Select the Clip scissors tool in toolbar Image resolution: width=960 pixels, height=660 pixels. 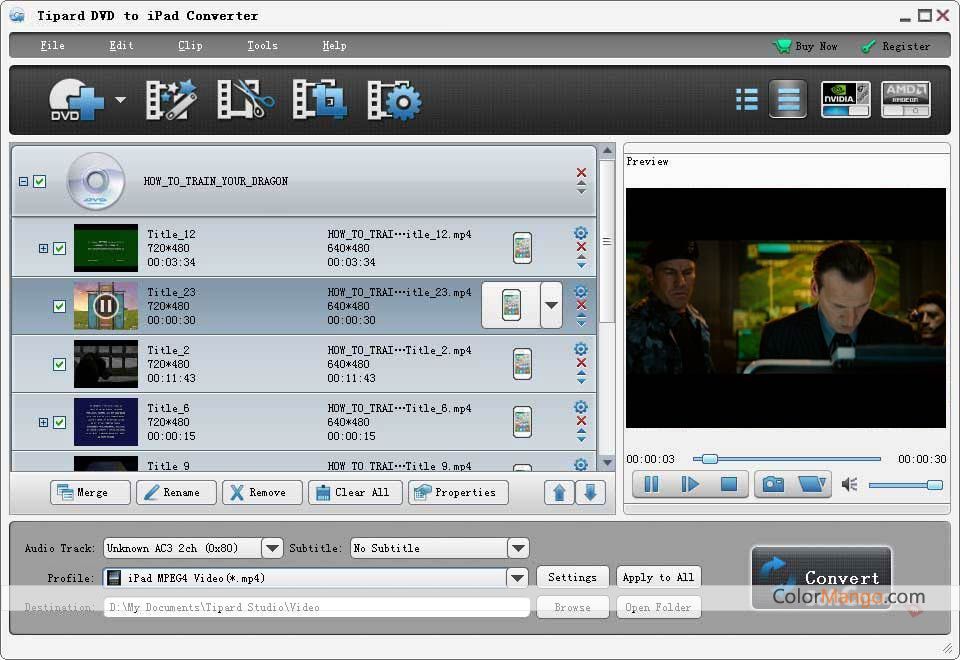(x=245, y=100)
